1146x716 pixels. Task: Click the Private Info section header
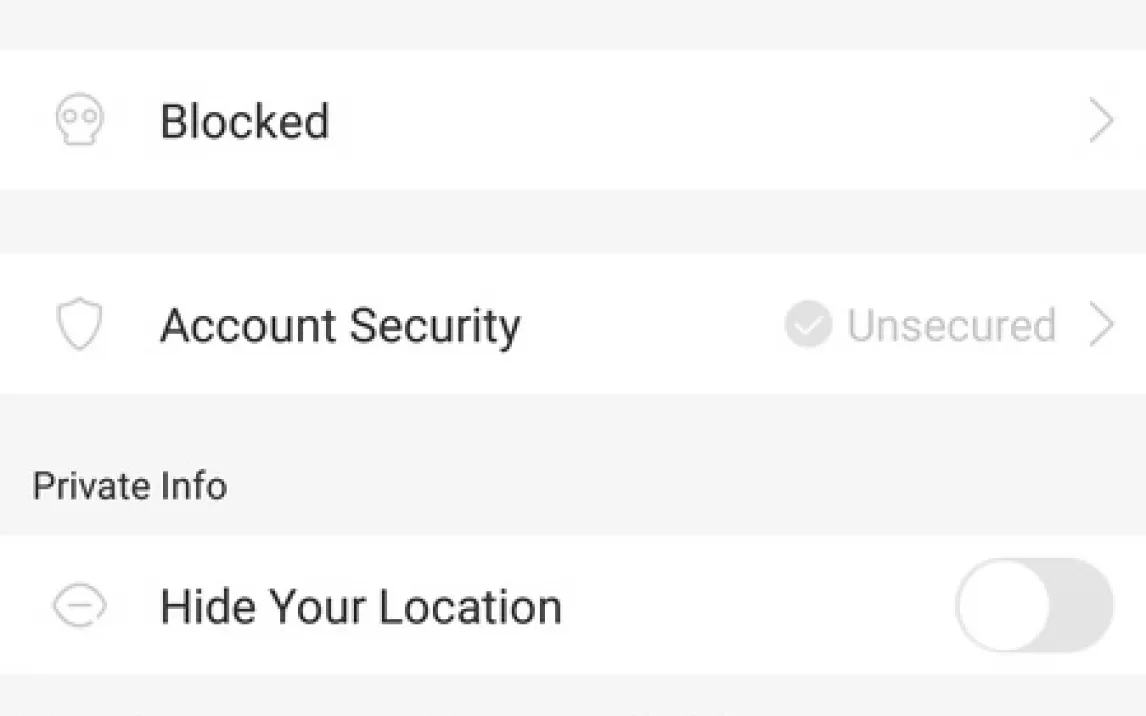(x=130, y=486)
